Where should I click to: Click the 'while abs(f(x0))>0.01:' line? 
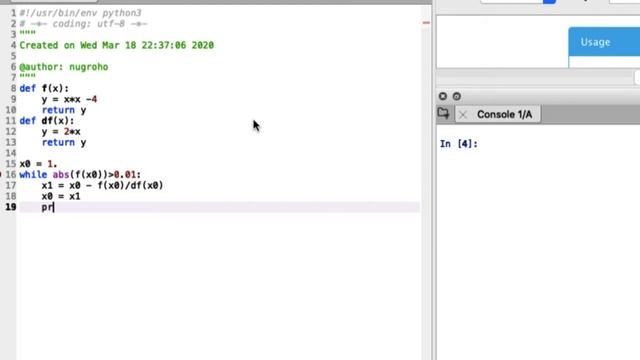coord(80,175)
